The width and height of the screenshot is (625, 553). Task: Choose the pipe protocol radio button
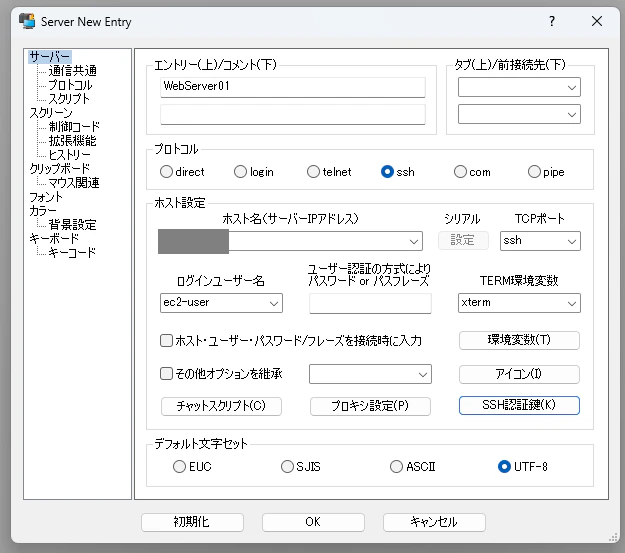coord(534,172)
